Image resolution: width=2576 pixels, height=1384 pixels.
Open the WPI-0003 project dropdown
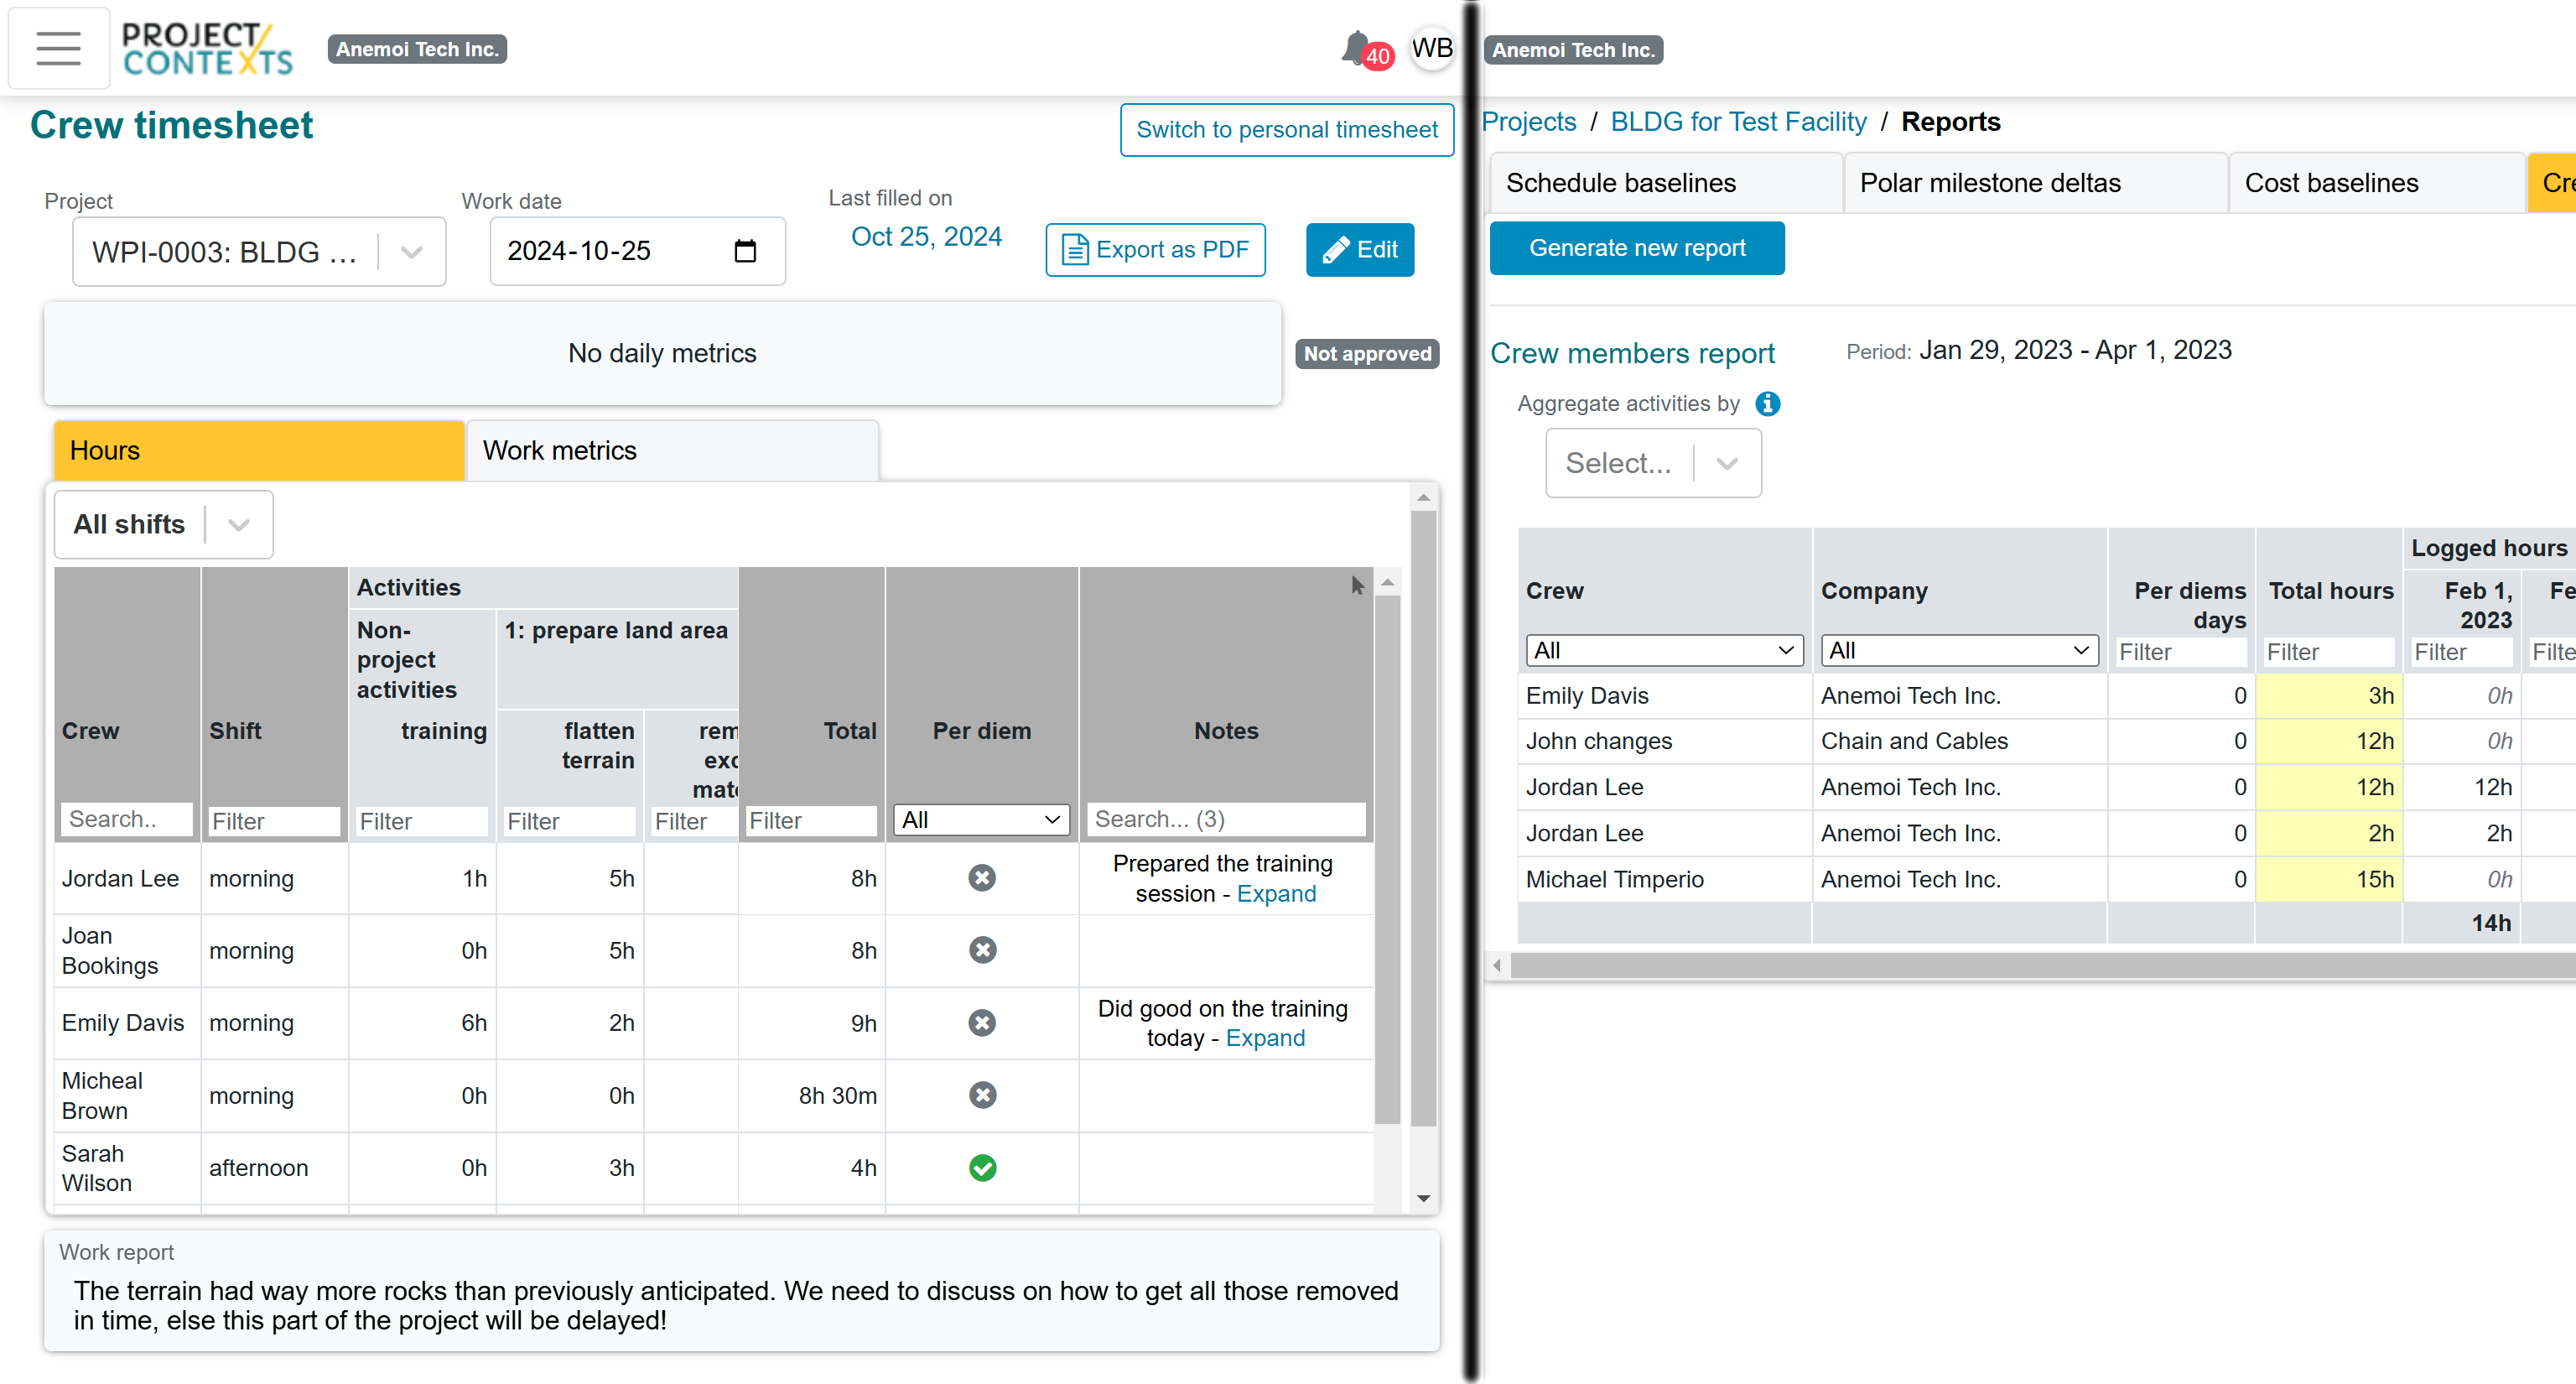pyautogui.click(x=410, y=252)
